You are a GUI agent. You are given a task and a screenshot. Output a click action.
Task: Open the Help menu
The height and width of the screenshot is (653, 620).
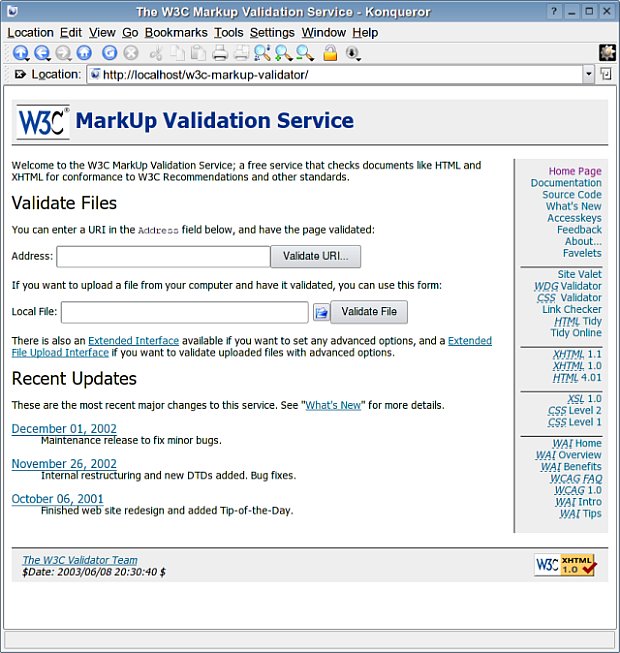[365, 32]
